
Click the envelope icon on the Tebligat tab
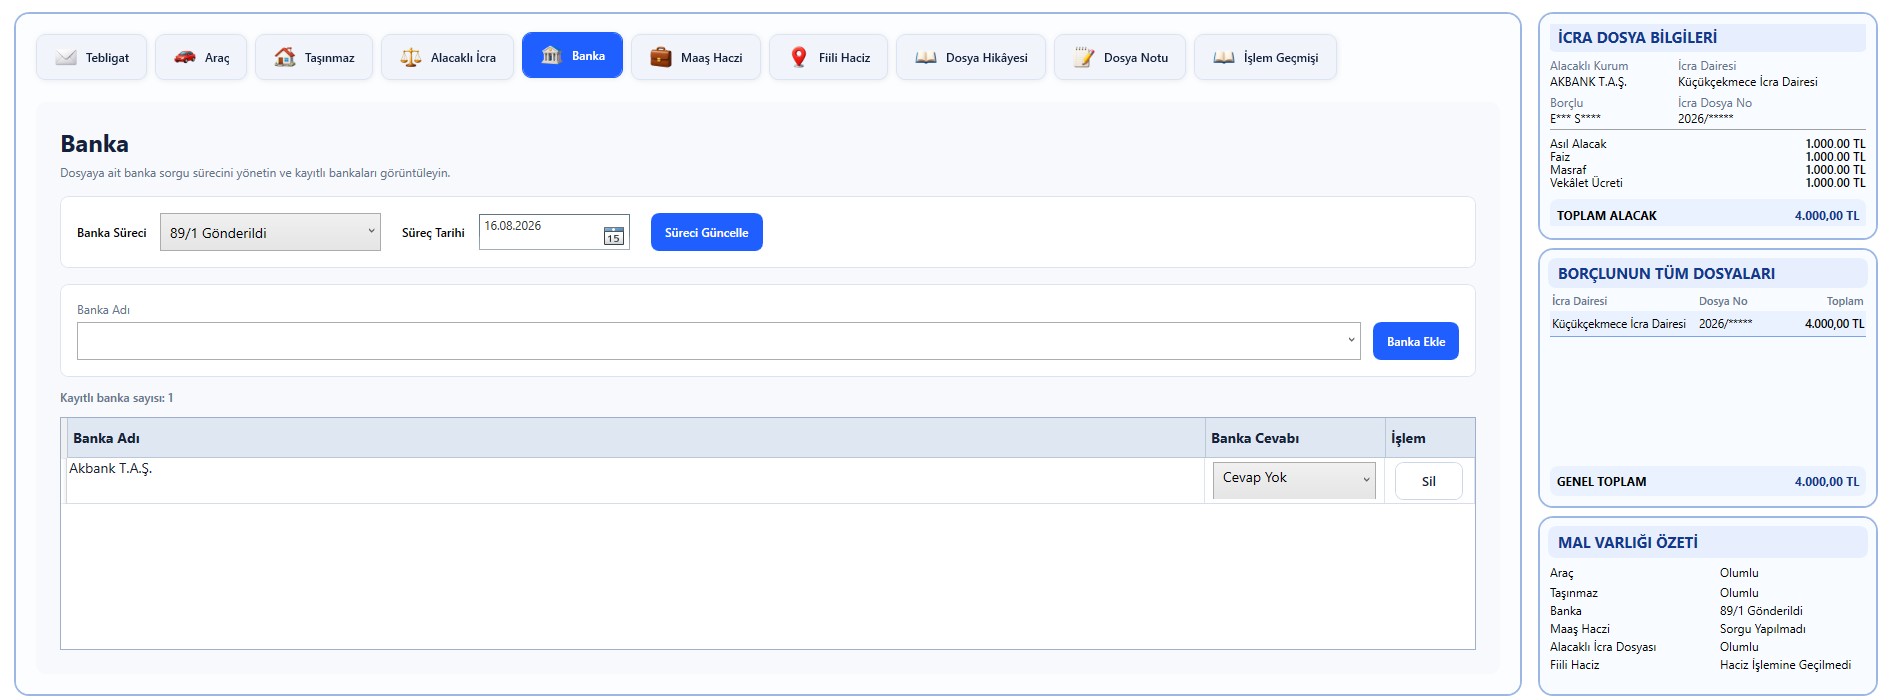pos(66,57)
